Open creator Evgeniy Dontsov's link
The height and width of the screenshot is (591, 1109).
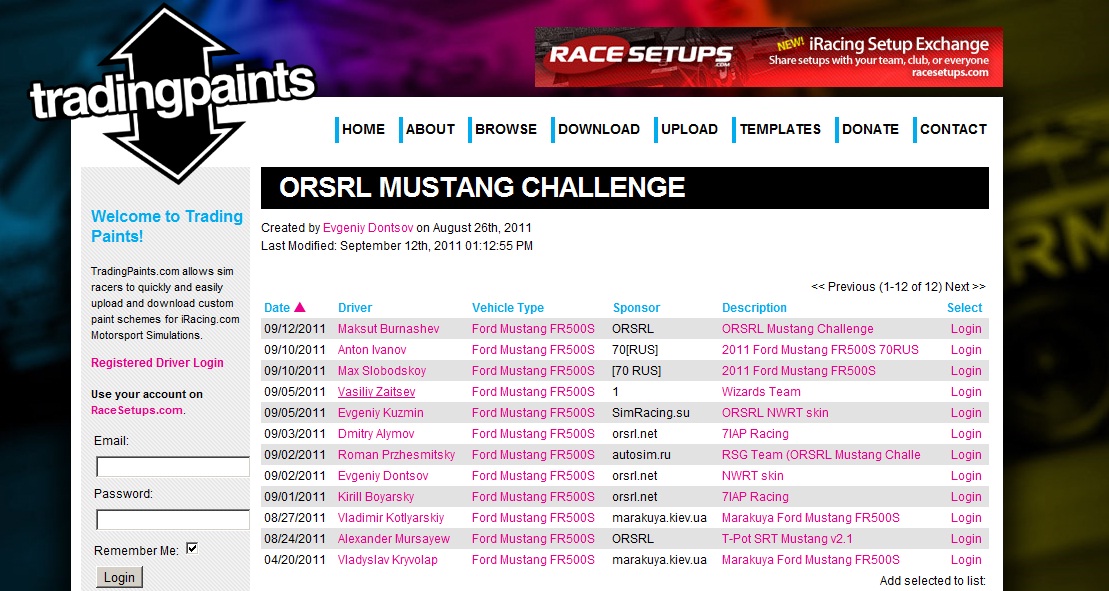click(x=368, y=228)
